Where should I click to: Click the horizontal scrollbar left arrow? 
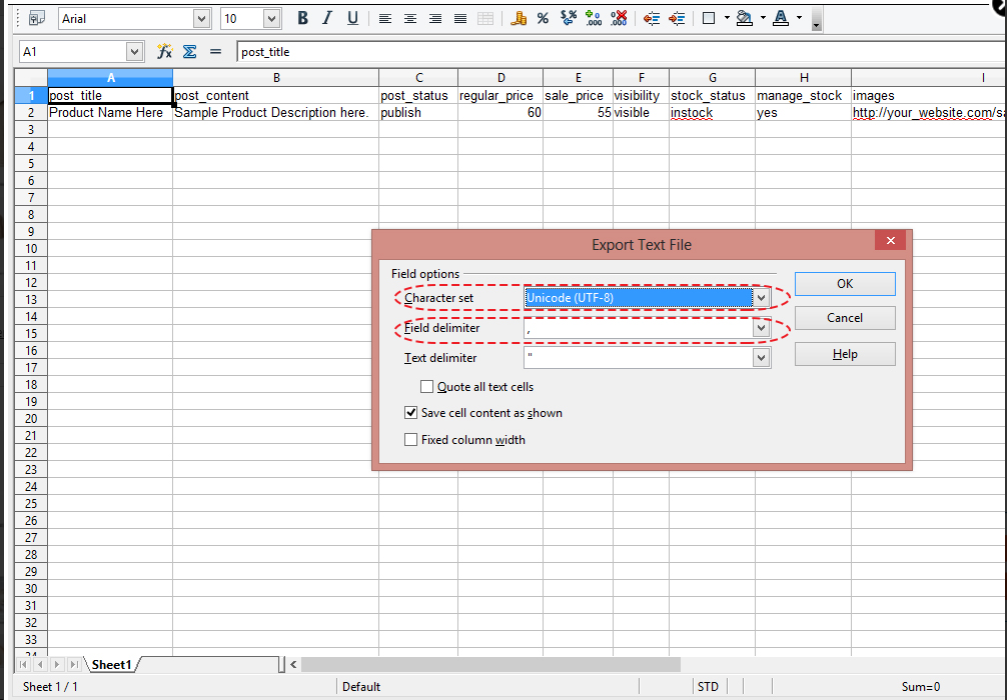[293, 665]
